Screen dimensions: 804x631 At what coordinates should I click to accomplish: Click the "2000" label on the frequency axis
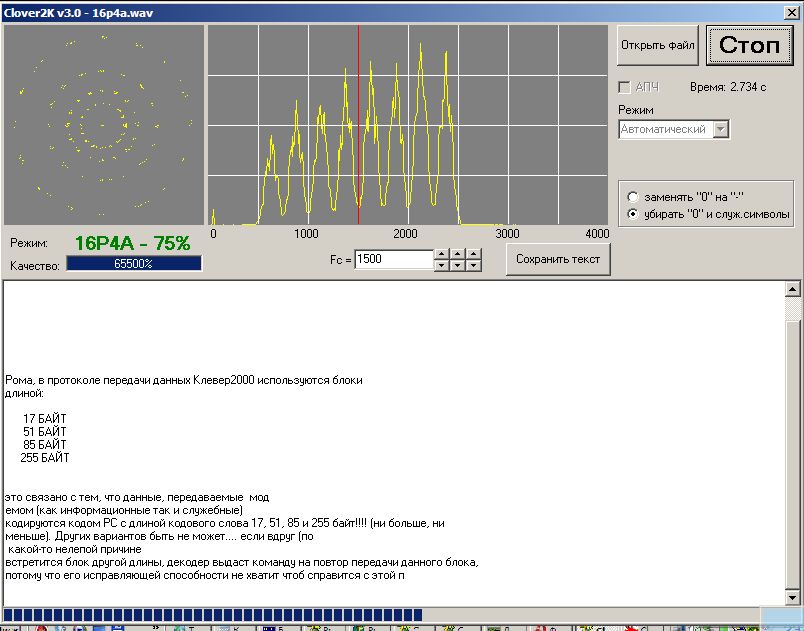pos(405,234)
